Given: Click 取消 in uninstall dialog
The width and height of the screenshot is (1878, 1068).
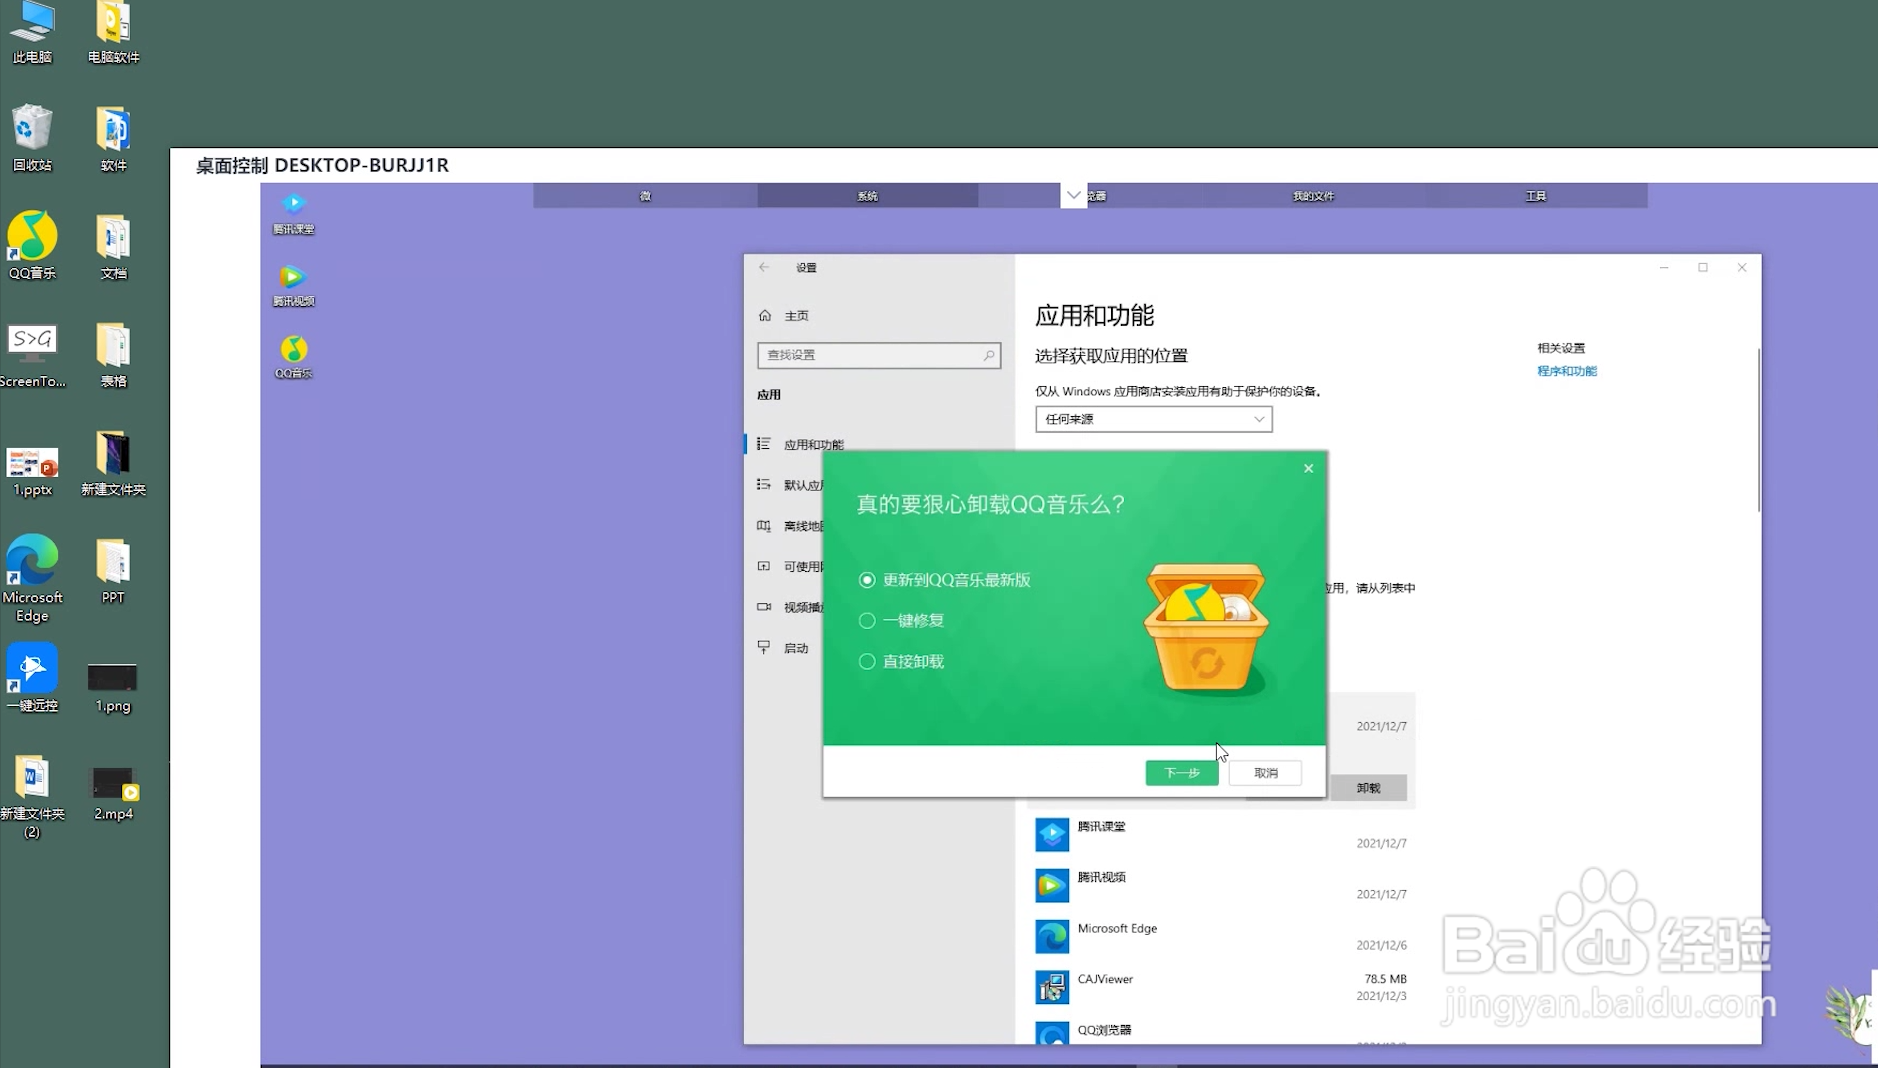Looking at the screenshot, I should [1265, 773].
